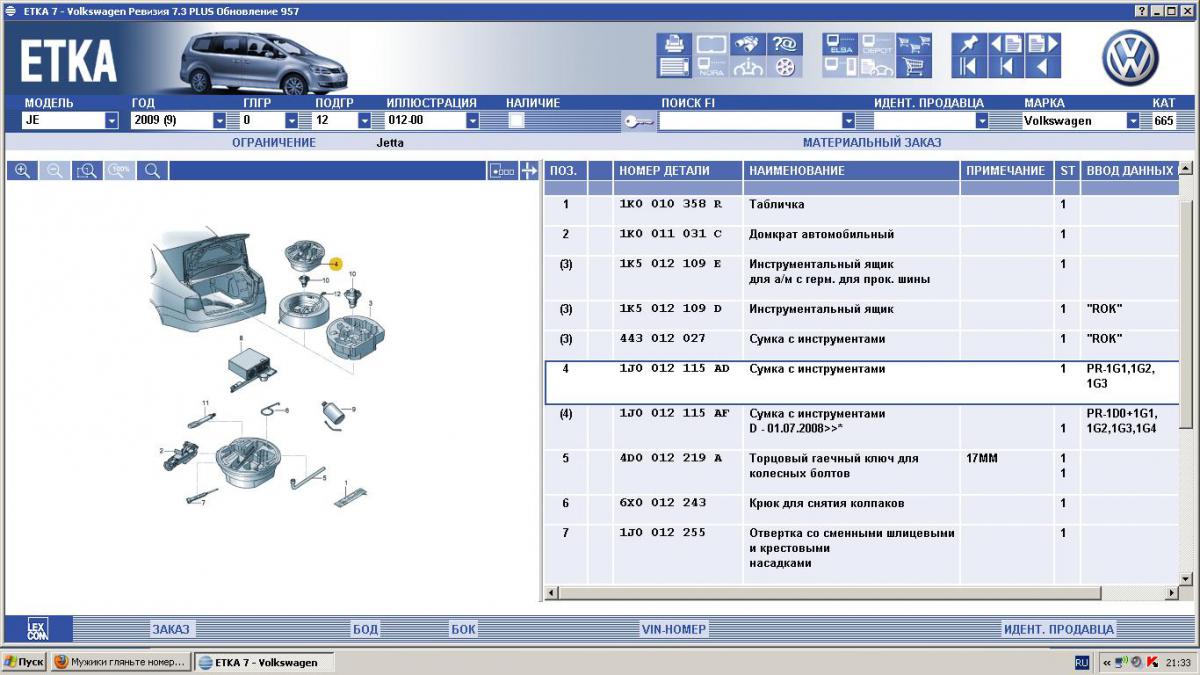Image resolution: width=1200 pixels, height=675 pixels.
Task: Select the Домкрат автомобильный row
Action: [x=862, y=234]
